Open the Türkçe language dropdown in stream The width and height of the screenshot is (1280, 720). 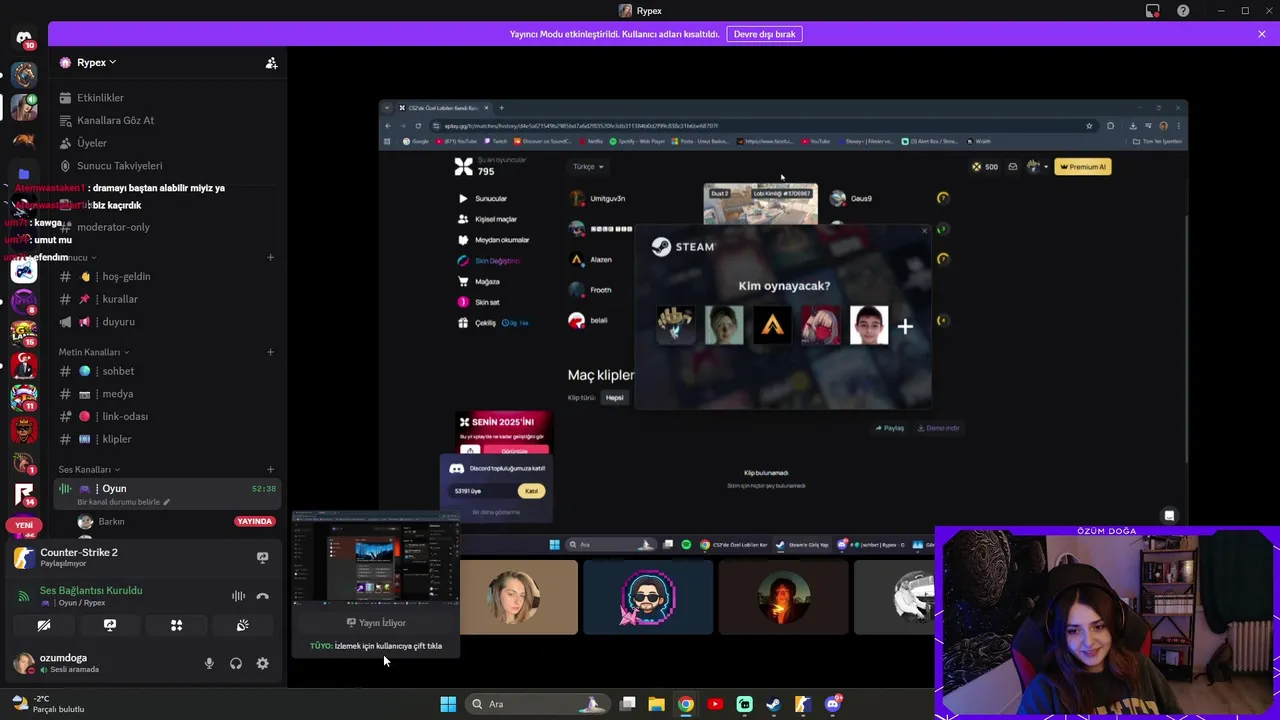[x=588, y=167]
